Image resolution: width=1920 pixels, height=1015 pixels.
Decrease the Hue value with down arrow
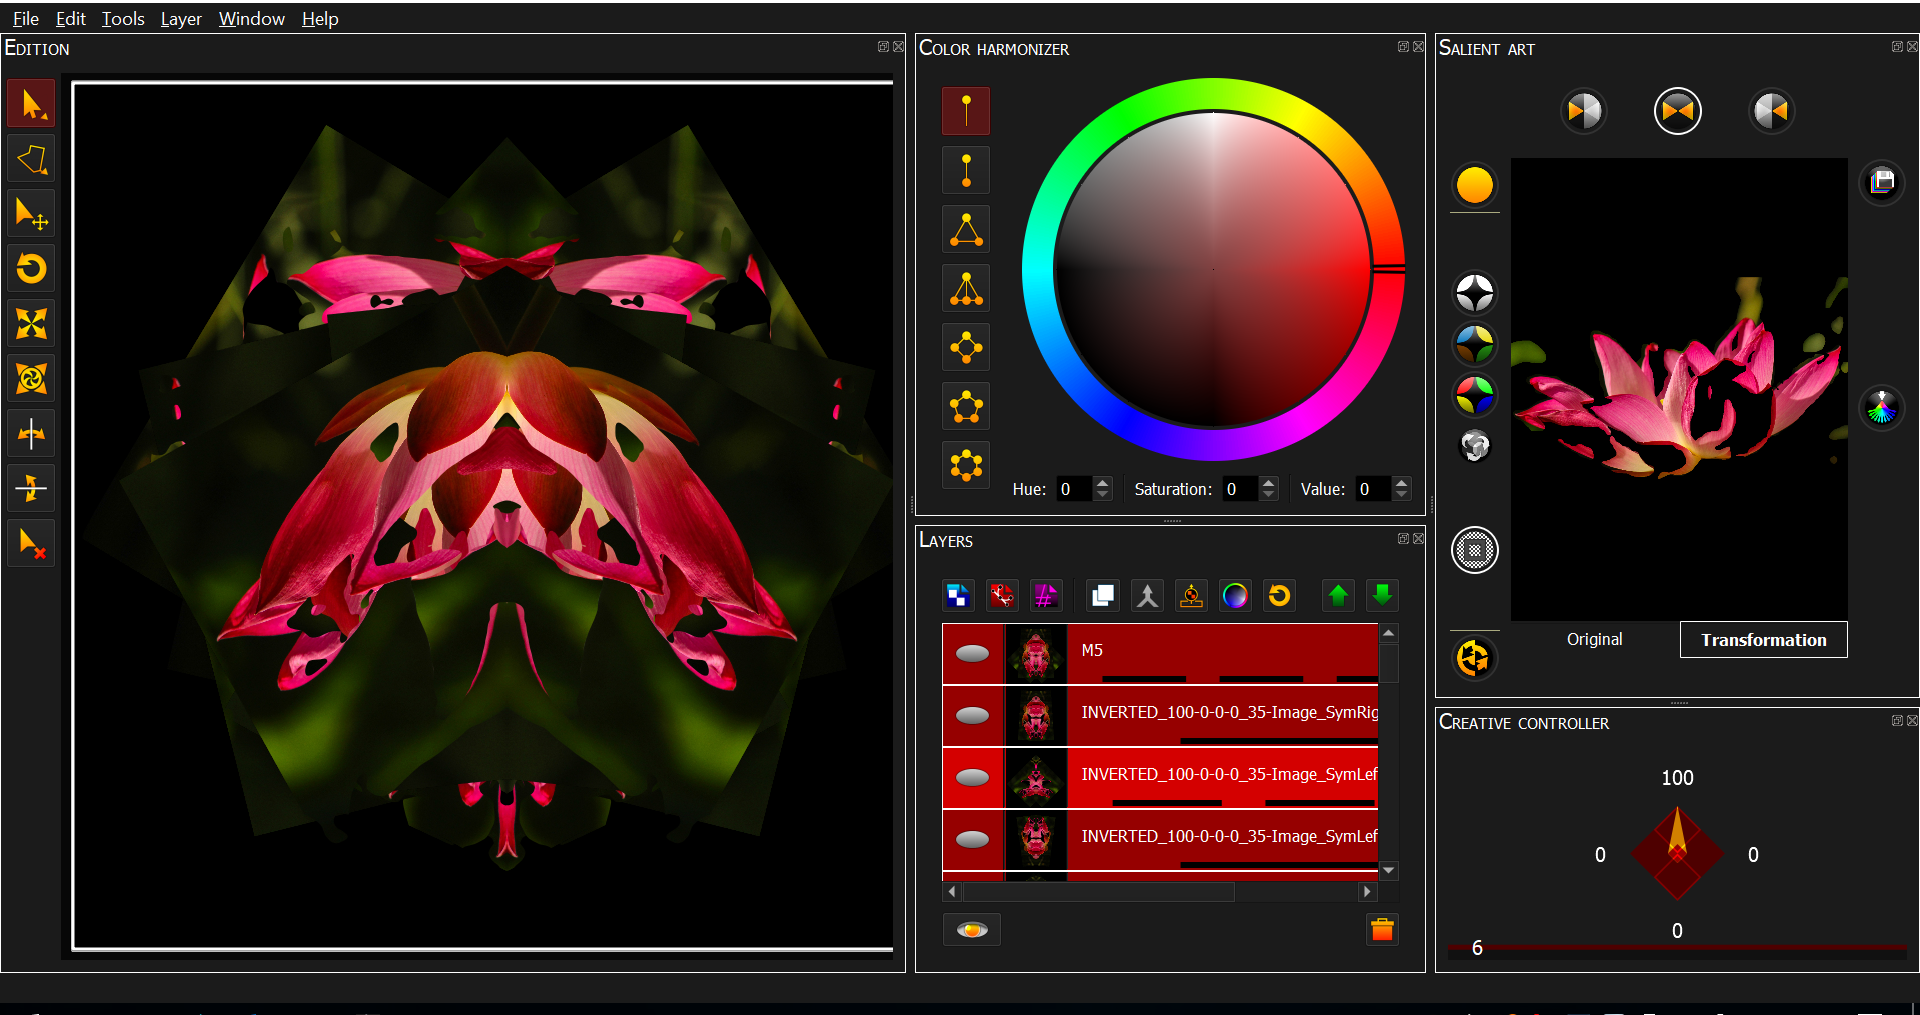coord(1102,495)
